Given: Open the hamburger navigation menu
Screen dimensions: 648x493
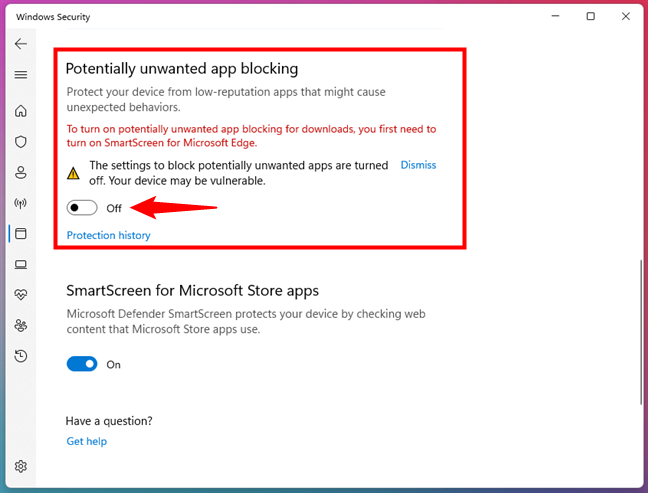Looking at the screenshot, I should (21, 75).
